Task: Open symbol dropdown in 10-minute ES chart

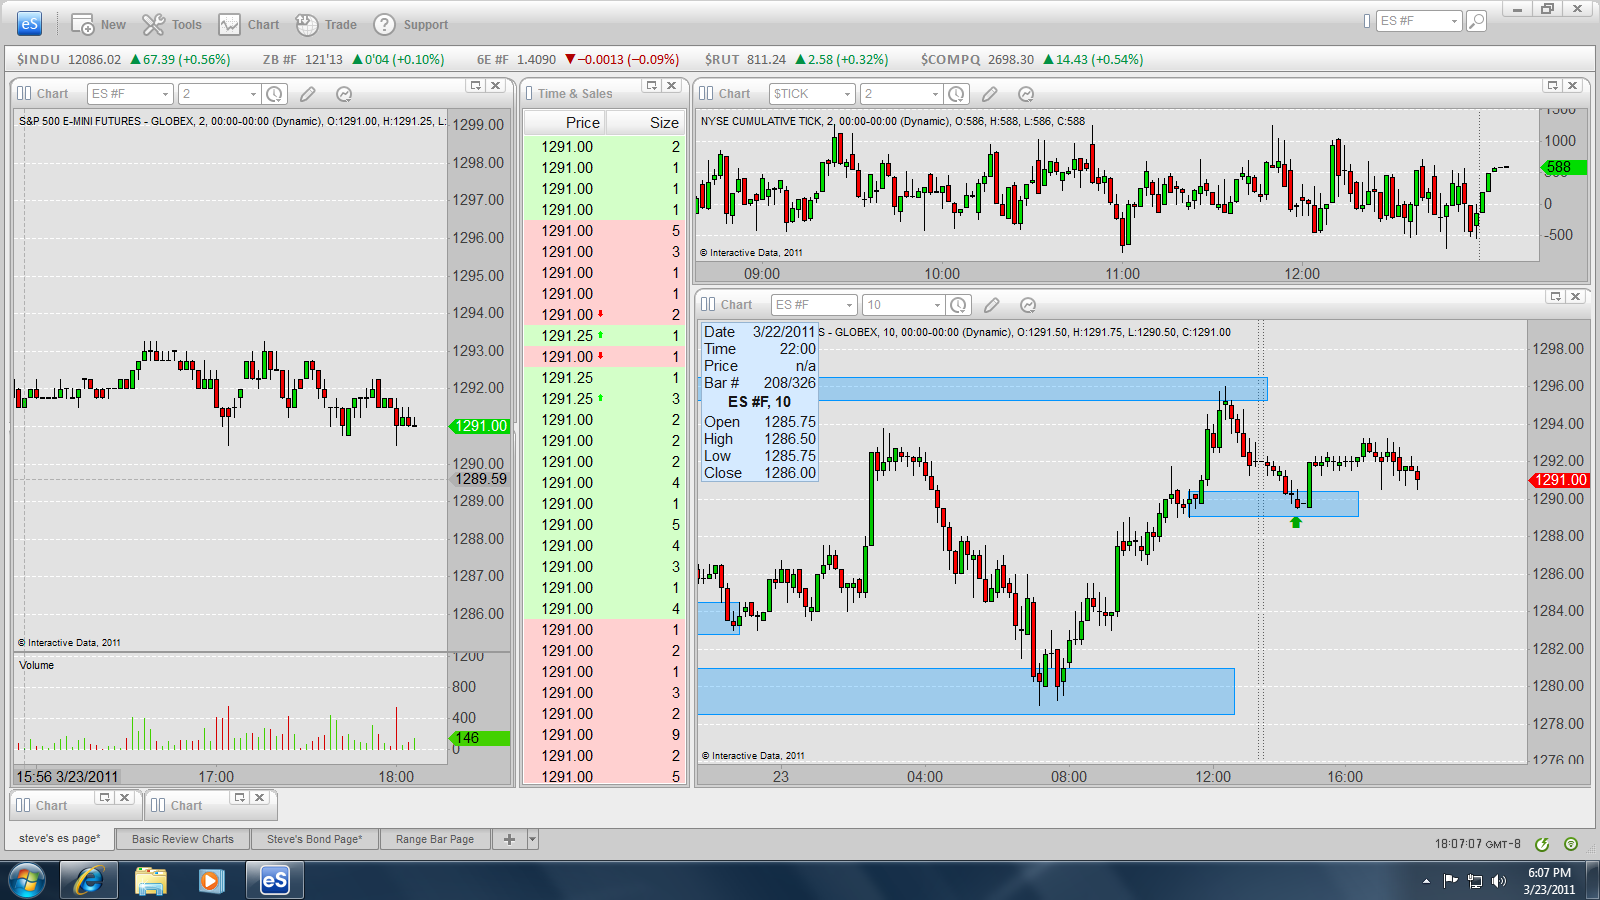Action: (x=849, y=305)
